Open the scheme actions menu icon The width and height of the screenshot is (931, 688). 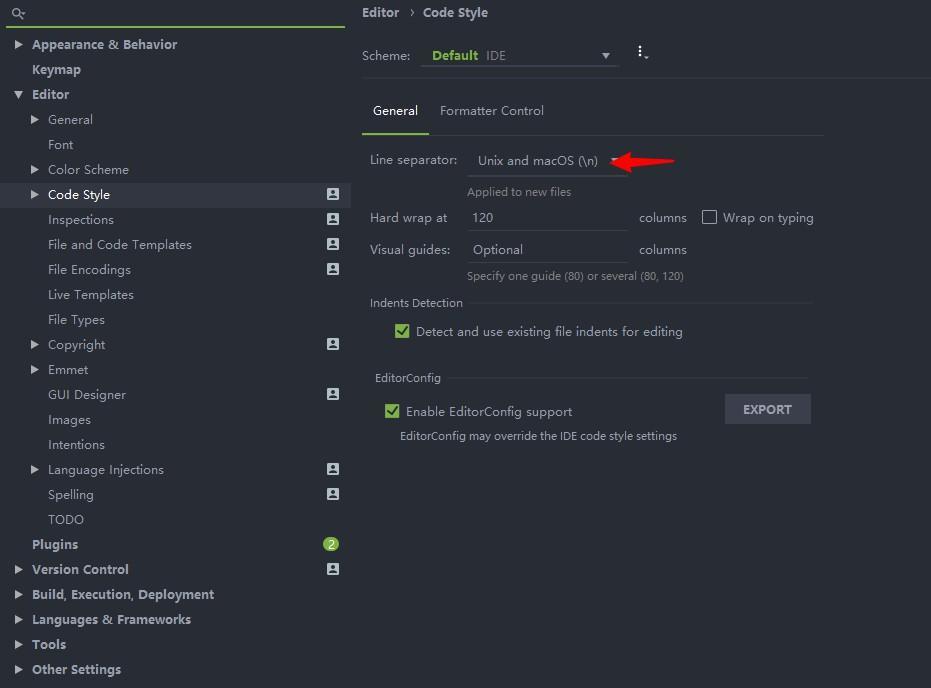pos(642,54)
